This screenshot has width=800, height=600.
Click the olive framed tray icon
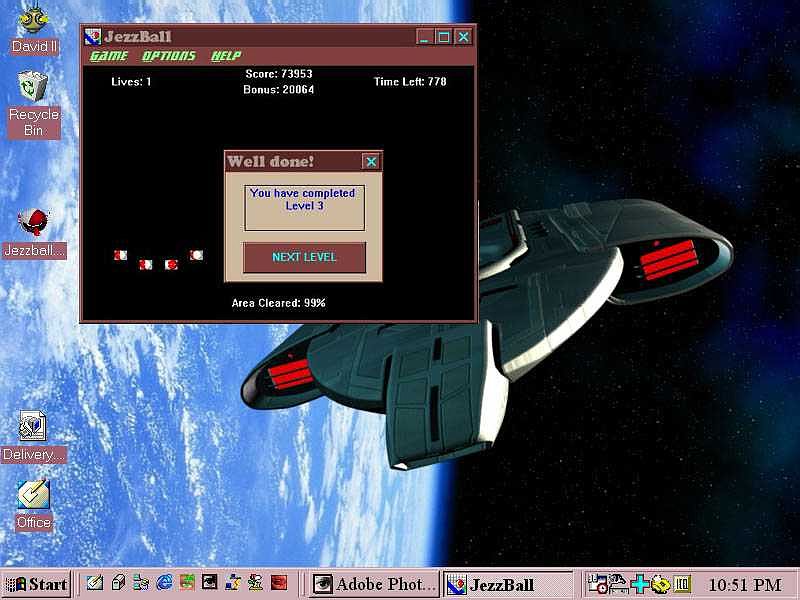tap(683, 584)
